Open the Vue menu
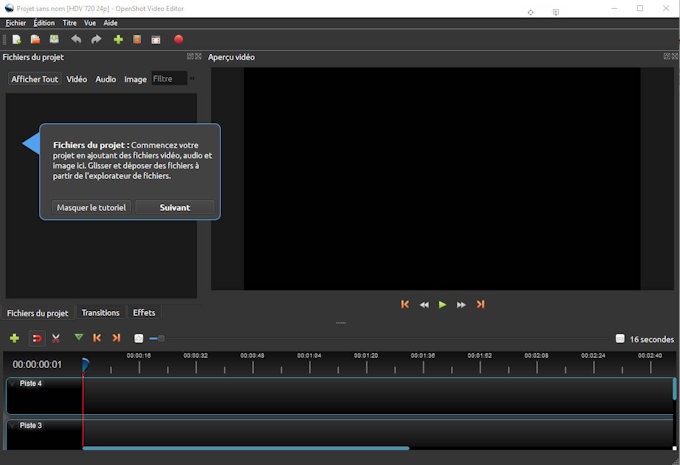 click(90, 23)
